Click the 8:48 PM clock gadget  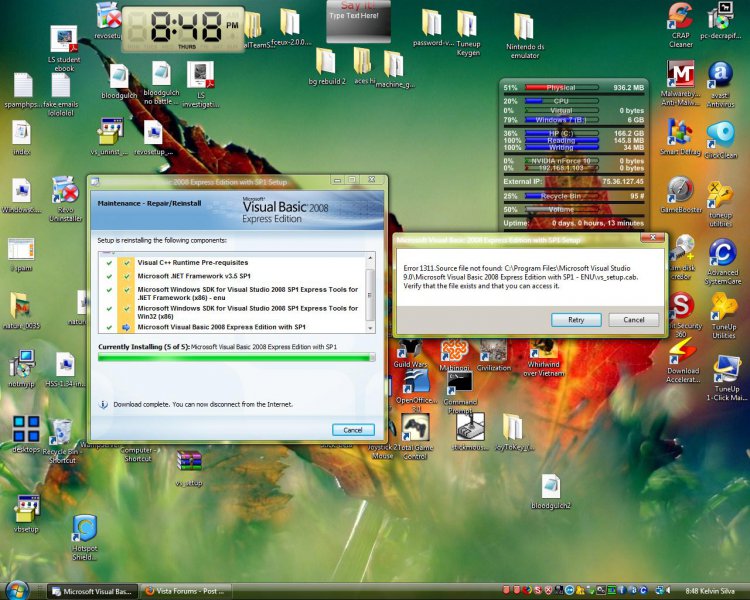[x=183, y=28]
